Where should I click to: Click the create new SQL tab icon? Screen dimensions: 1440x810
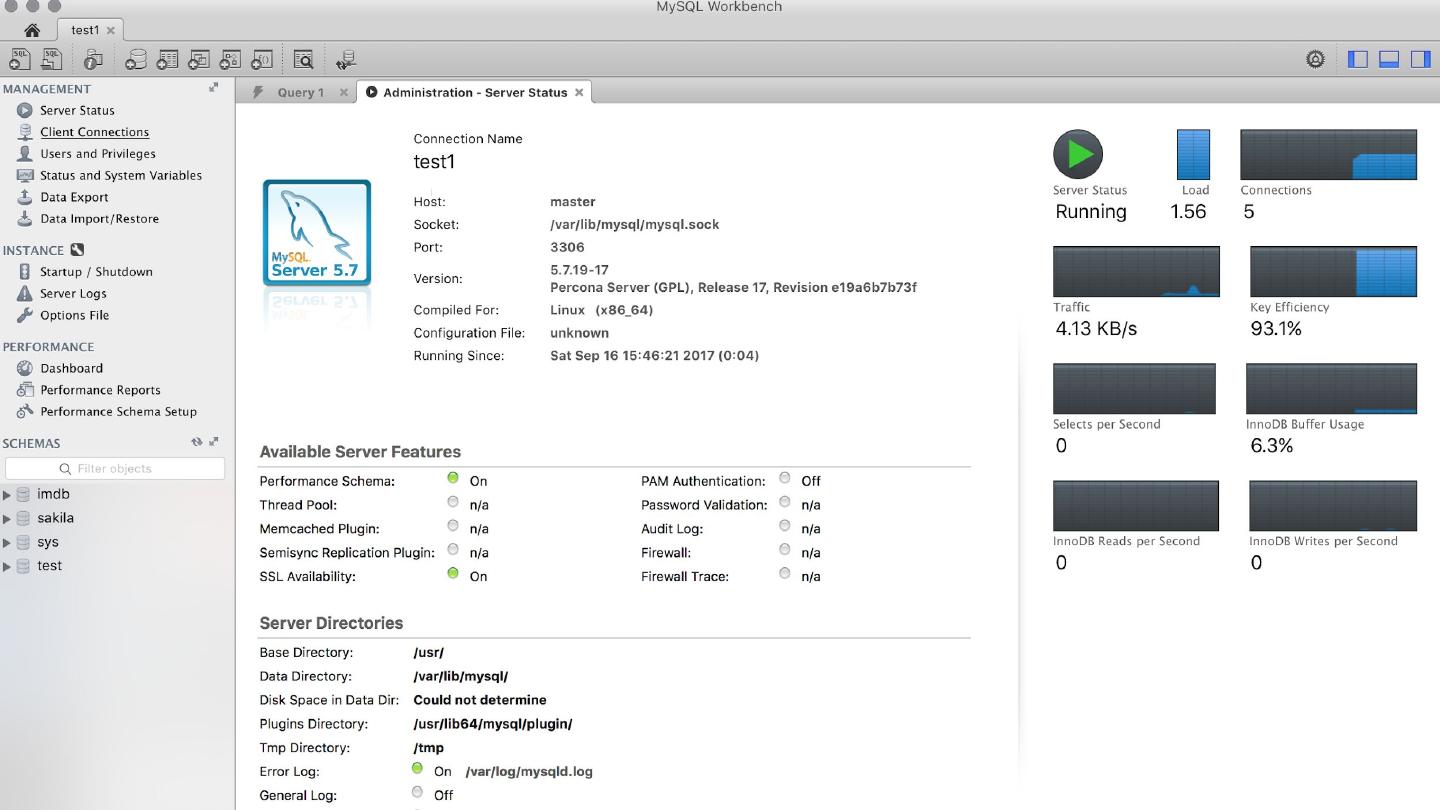point(19,60)
